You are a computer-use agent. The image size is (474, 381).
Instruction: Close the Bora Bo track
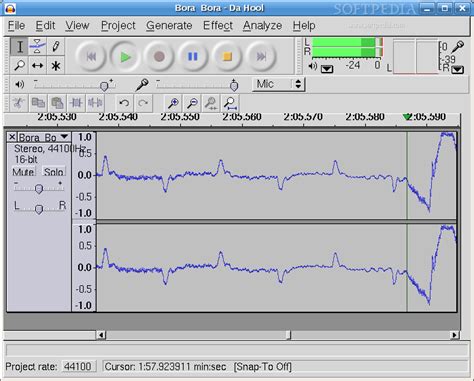(x=12, y=137)
